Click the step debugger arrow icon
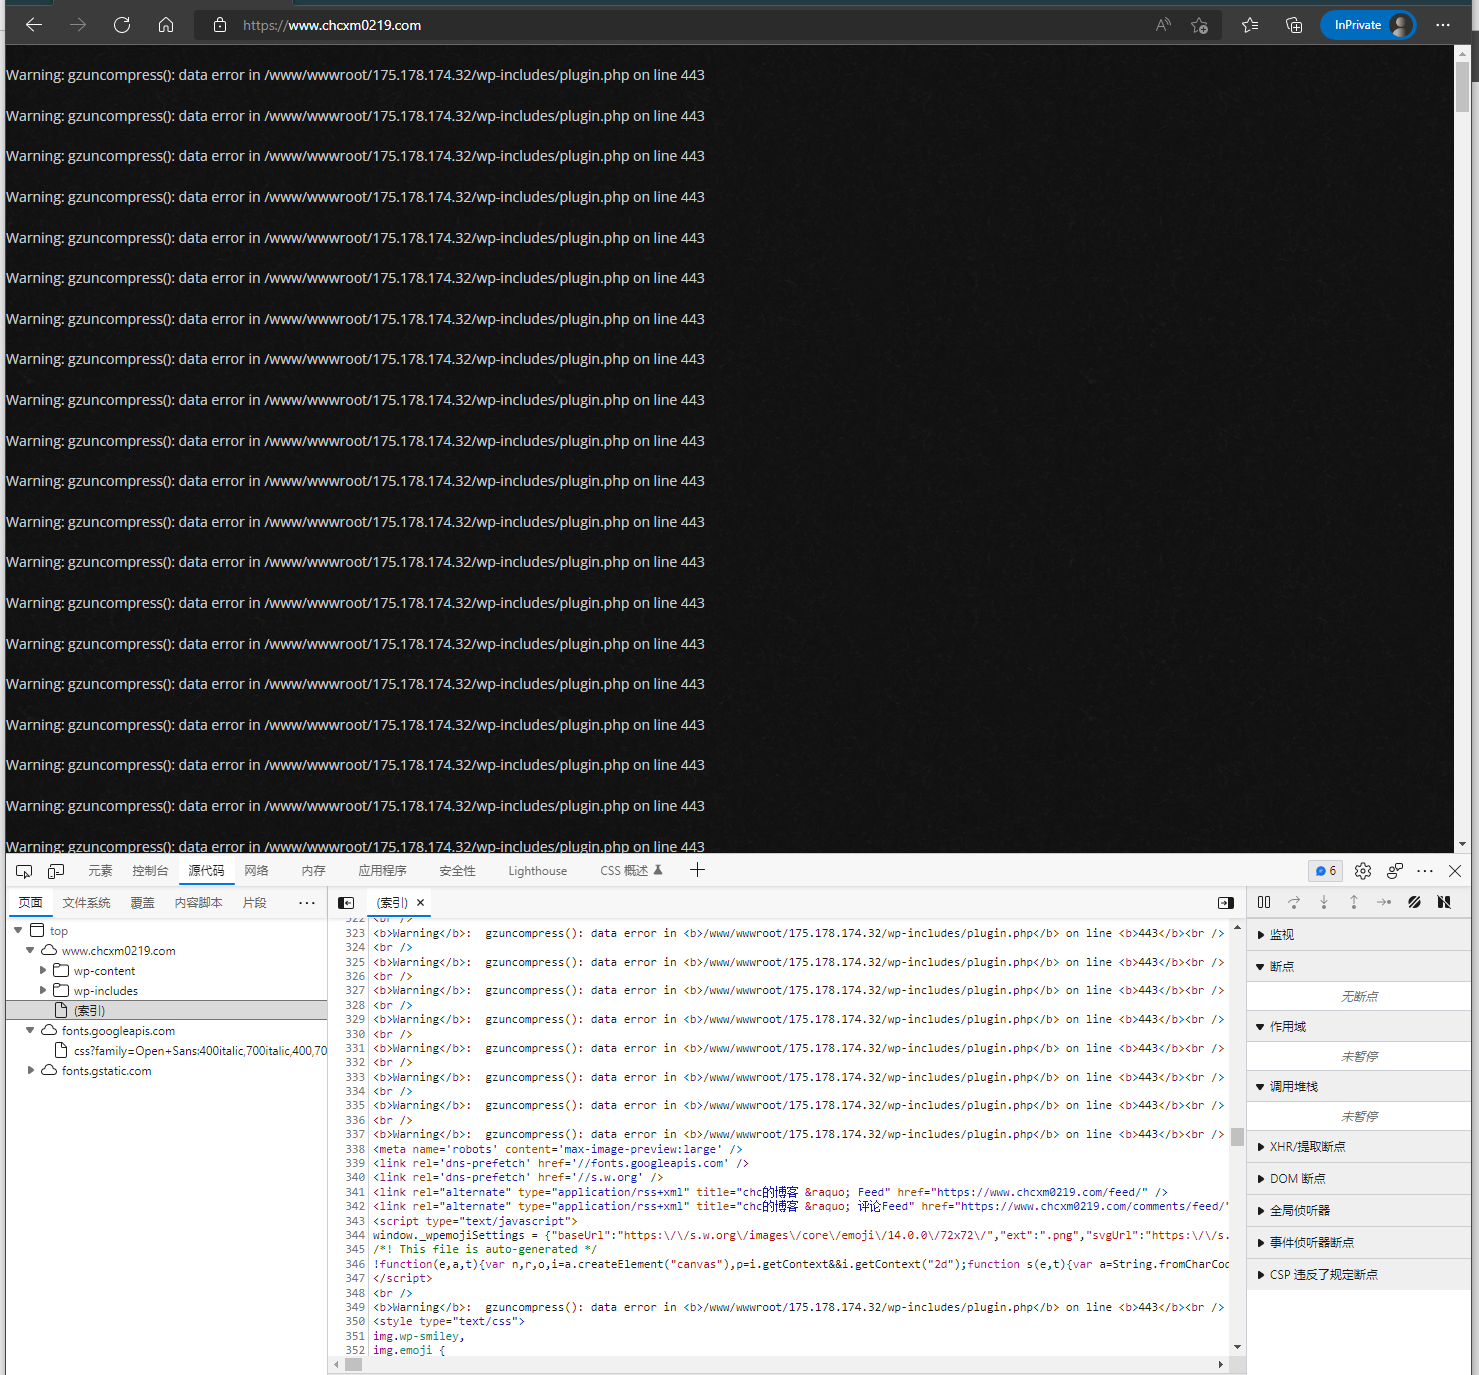This screenshot has width=1479, height=1375. (x=1384, y=902)
